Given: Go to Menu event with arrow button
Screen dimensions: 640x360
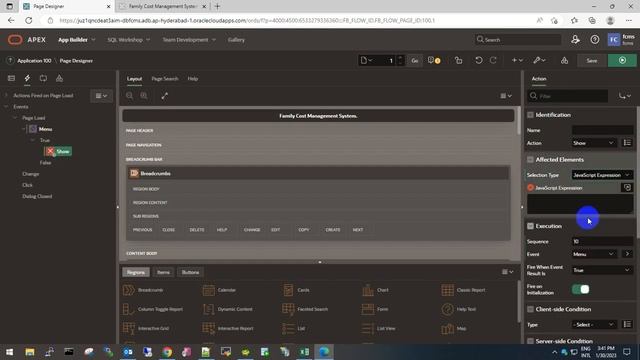Looking at the screenshot, I should tap(627, 254).
